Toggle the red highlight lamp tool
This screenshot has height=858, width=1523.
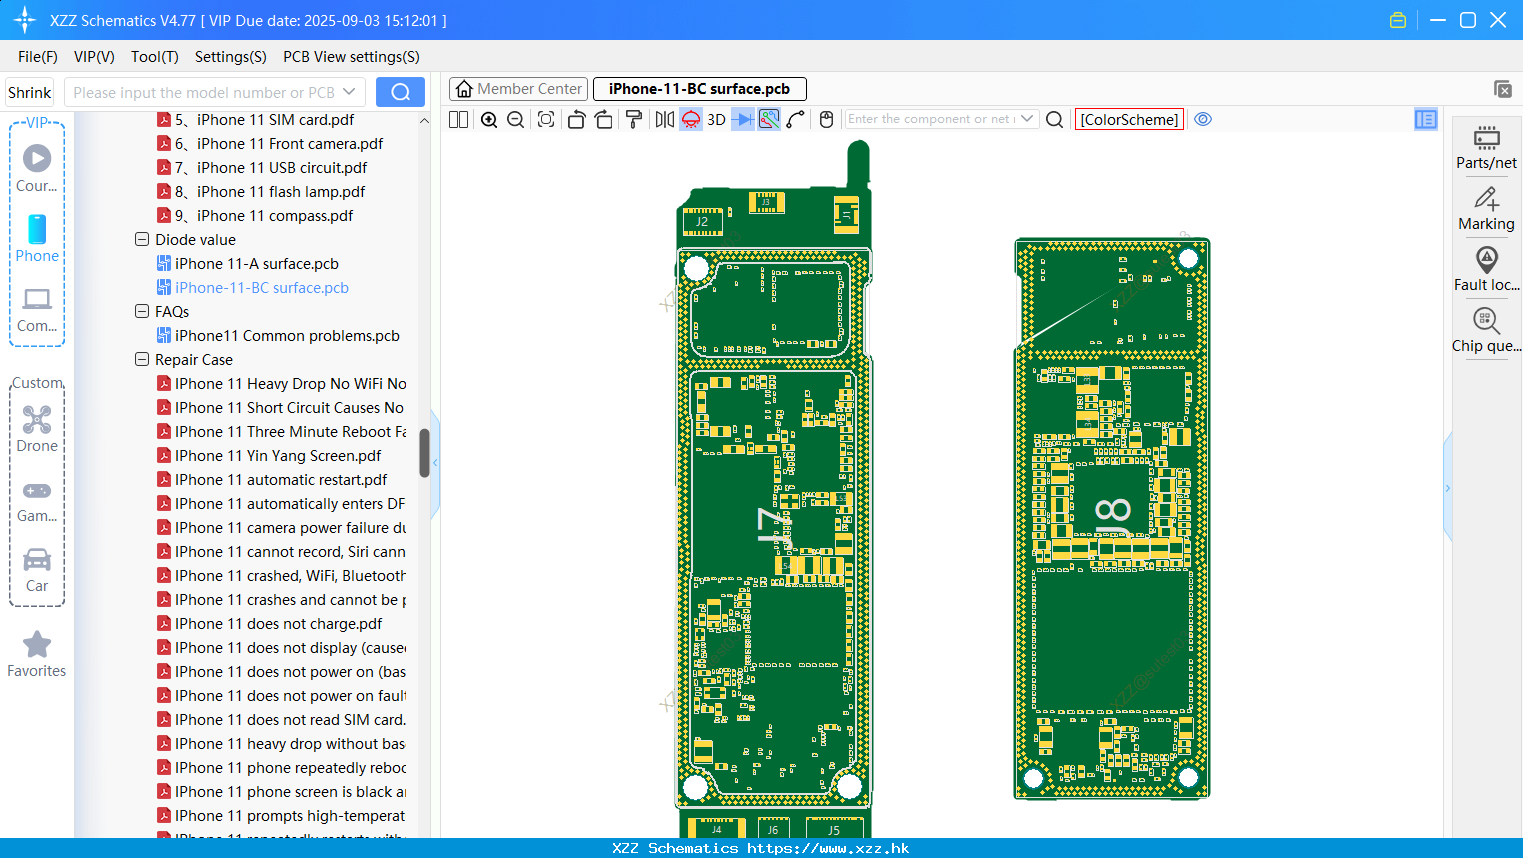[691, 119]
